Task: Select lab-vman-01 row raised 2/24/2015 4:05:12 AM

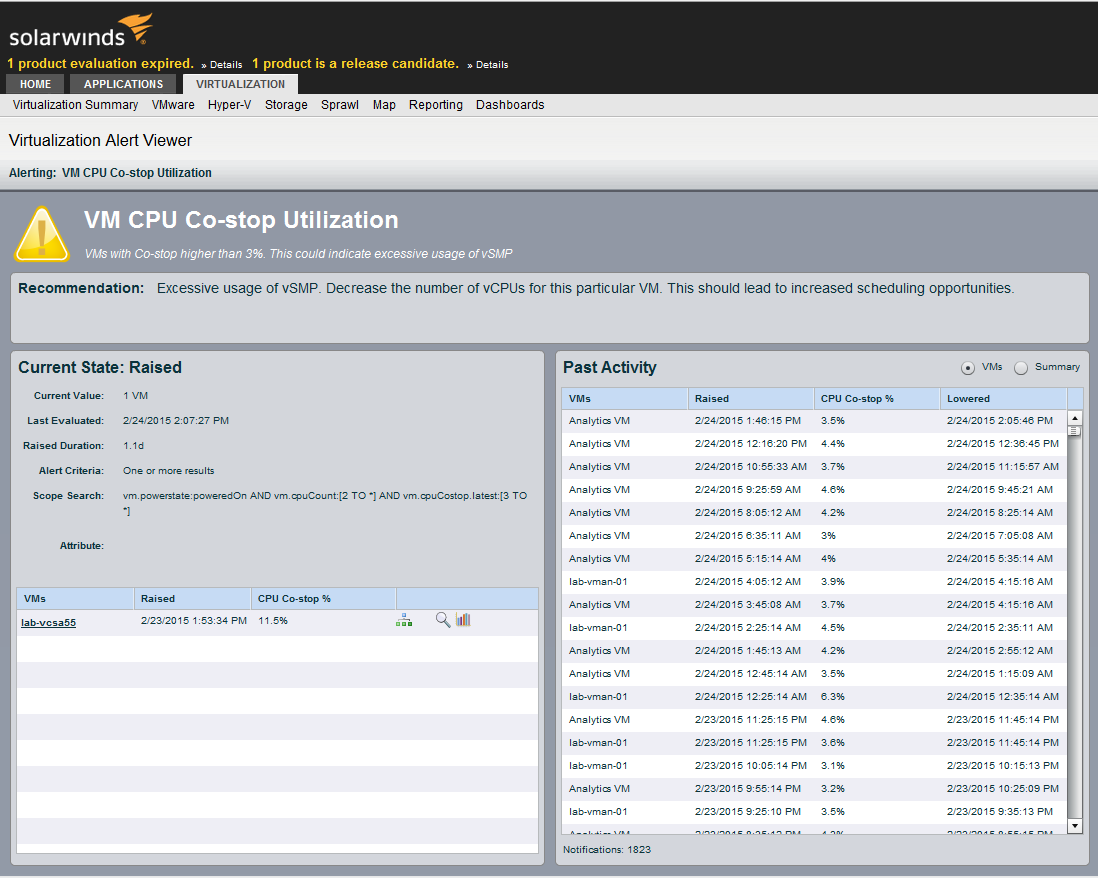Action: pos(814,582)
